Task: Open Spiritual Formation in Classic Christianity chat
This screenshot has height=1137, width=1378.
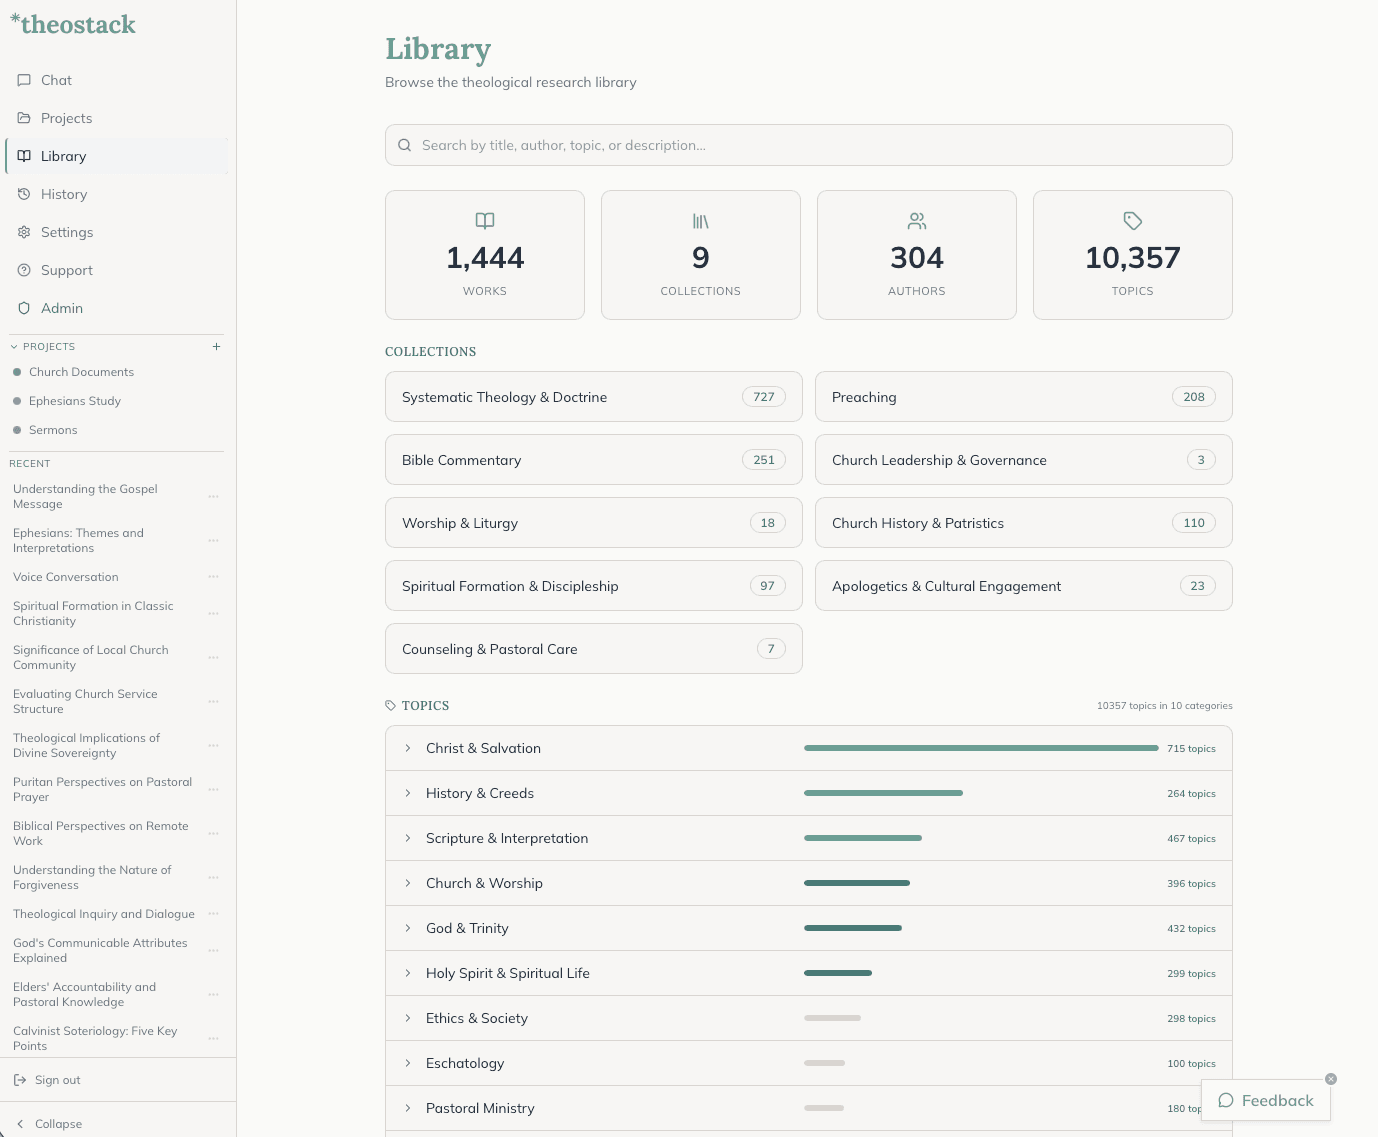Action: [x=93, y=613]
